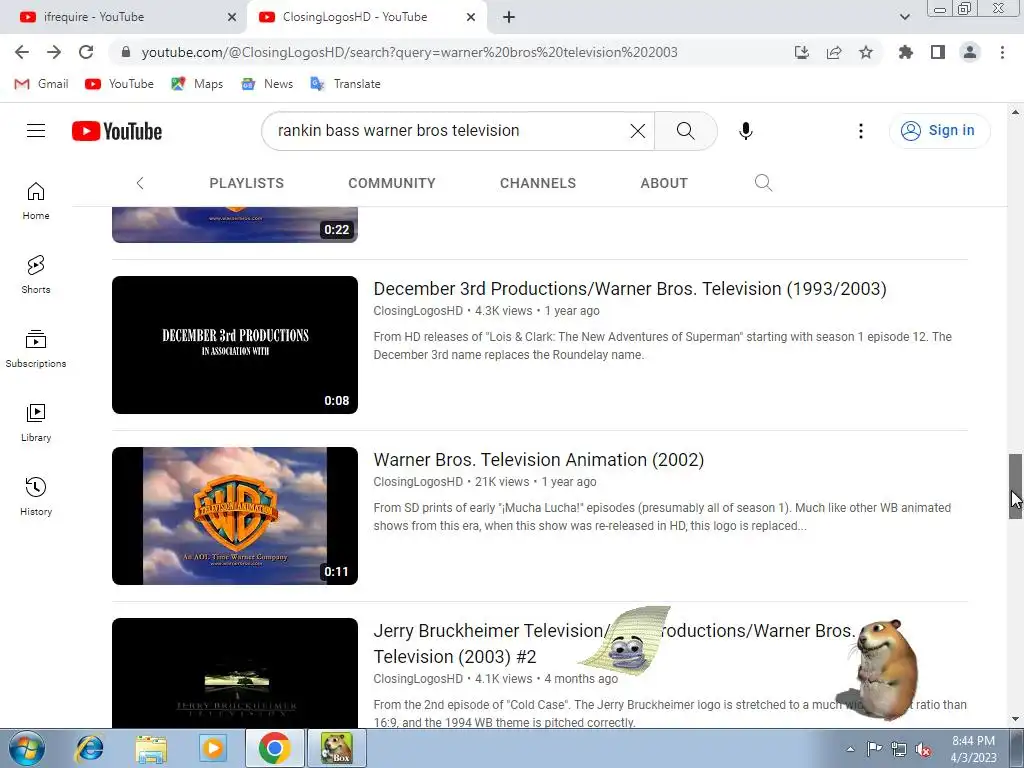Open the Gmail bookmark
1024x768 pixels.
(42, 84)
